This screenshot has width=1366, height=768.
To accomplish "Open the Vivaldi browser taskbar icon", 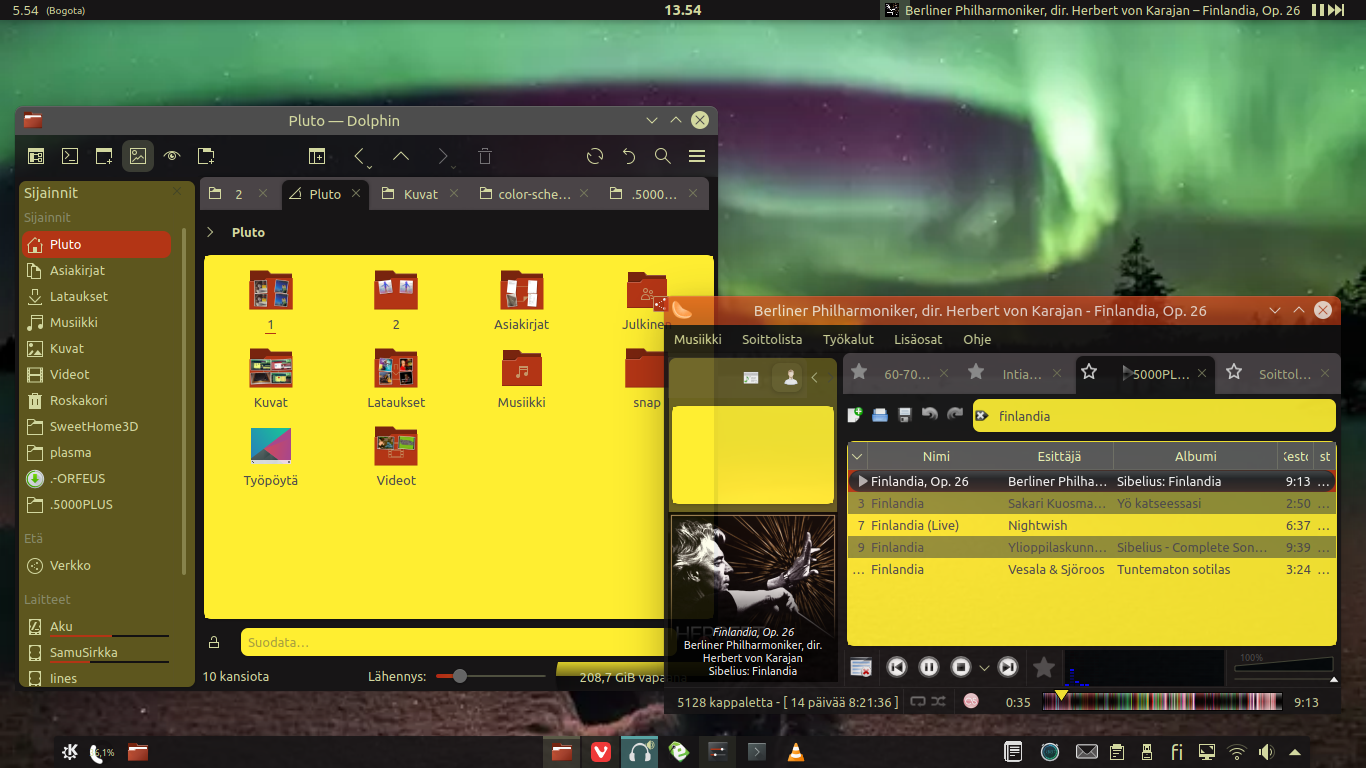I will click(x=600, y=752).
